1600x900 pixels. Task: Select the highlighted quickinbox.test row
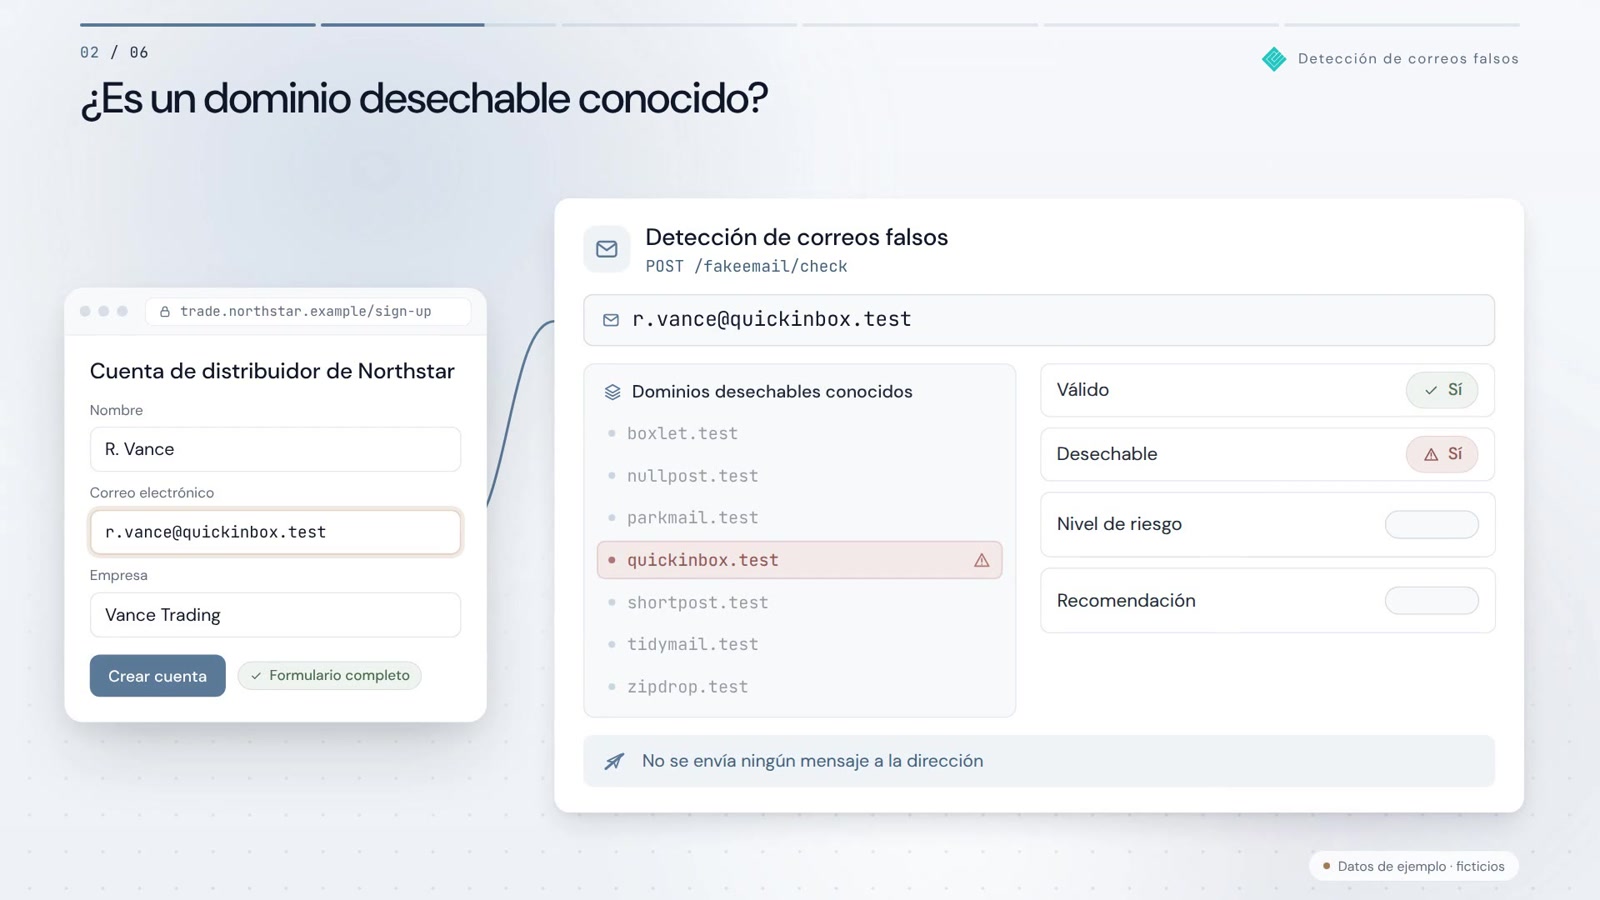799,560
